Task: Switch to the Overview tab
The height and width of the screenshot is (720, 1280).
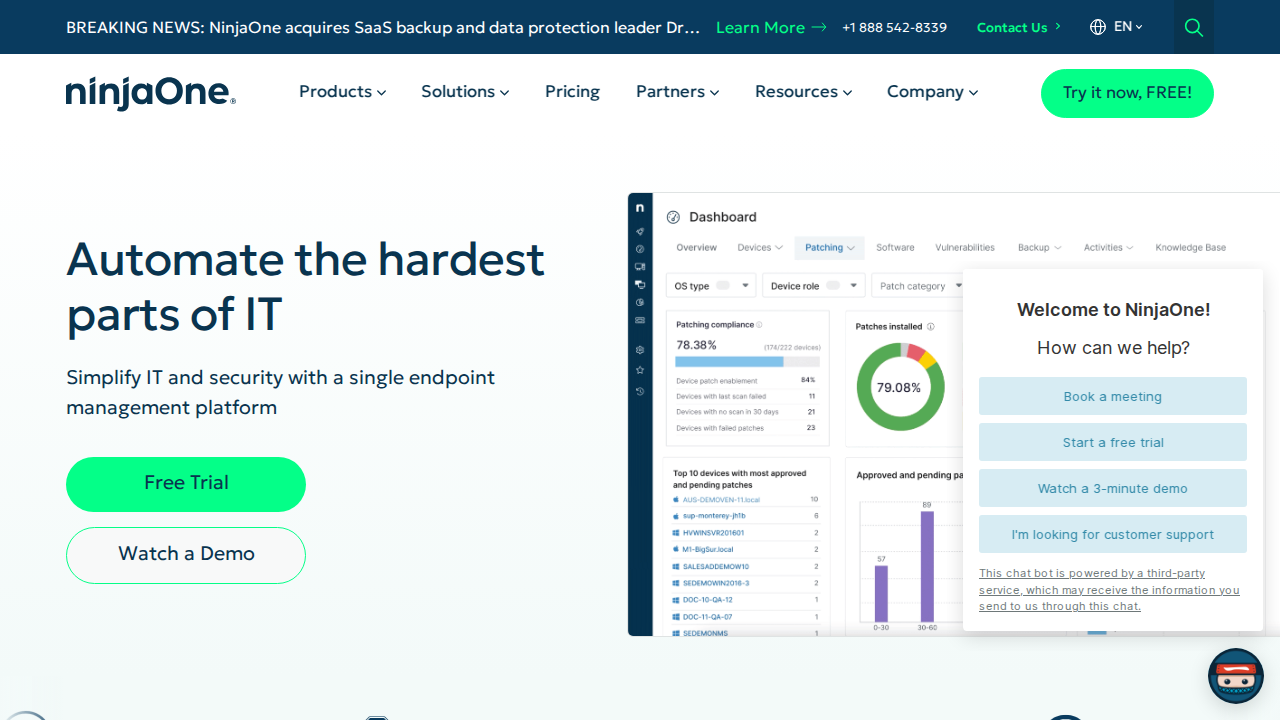Action: 696,248
